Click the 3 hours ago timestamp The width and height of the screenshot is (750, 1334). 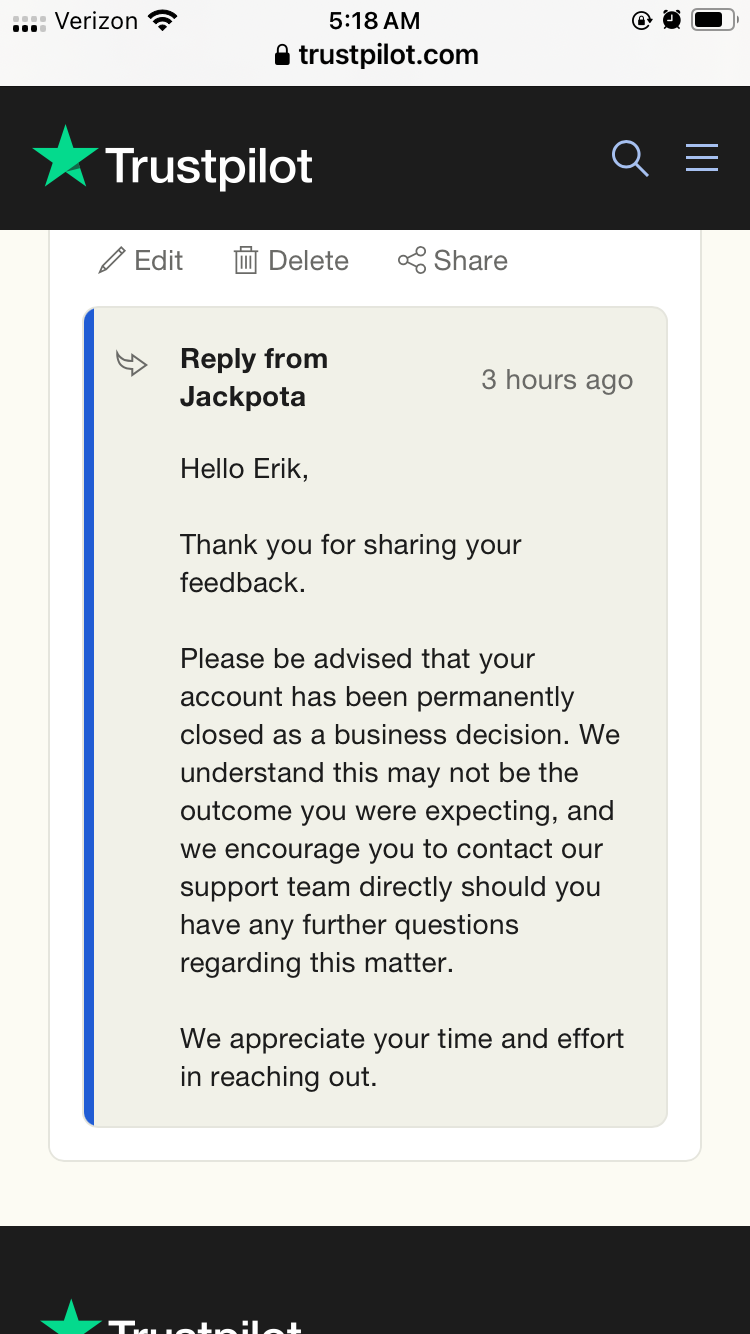point(557,380)
